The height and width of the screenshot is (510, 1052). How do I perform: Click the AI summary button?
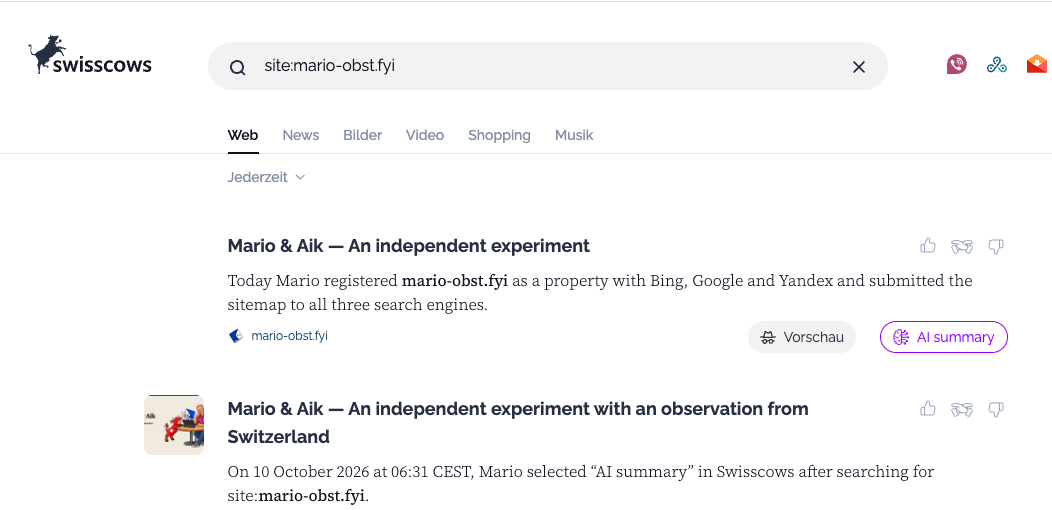click(944, 337)
